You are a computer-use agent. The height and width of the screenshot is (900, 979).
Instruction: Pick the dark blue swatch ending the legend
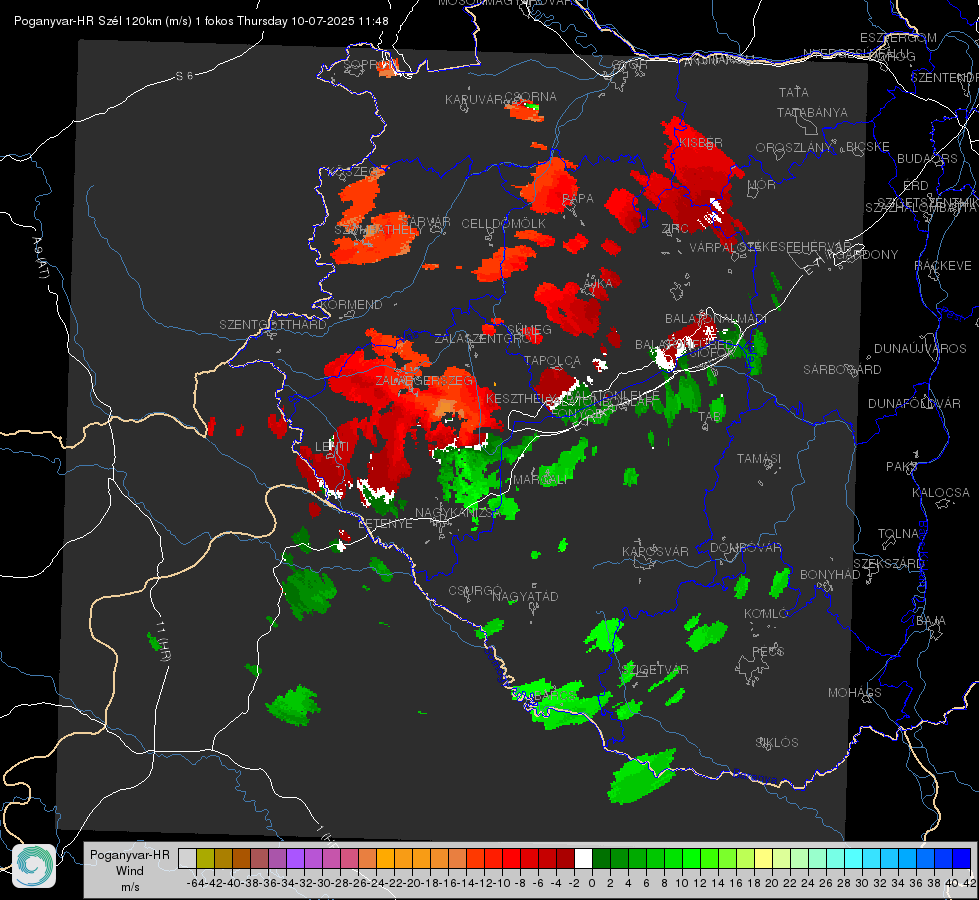click(962, 858)
